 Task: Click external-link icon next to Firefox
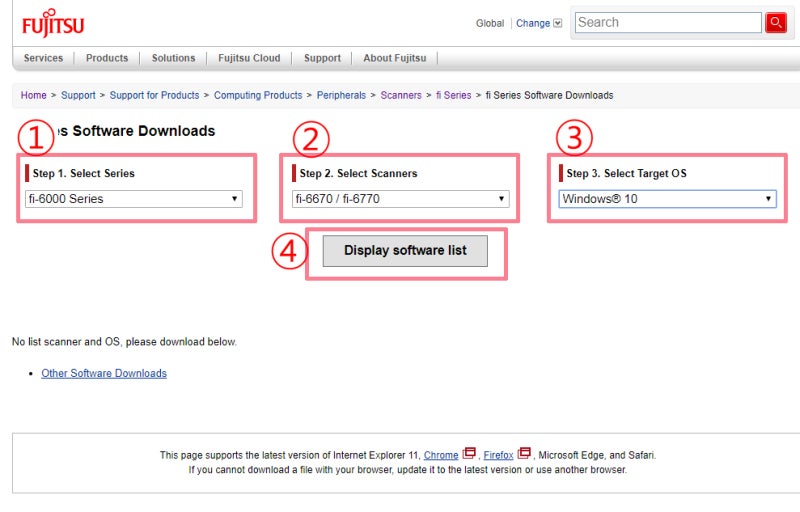[524, 455]
